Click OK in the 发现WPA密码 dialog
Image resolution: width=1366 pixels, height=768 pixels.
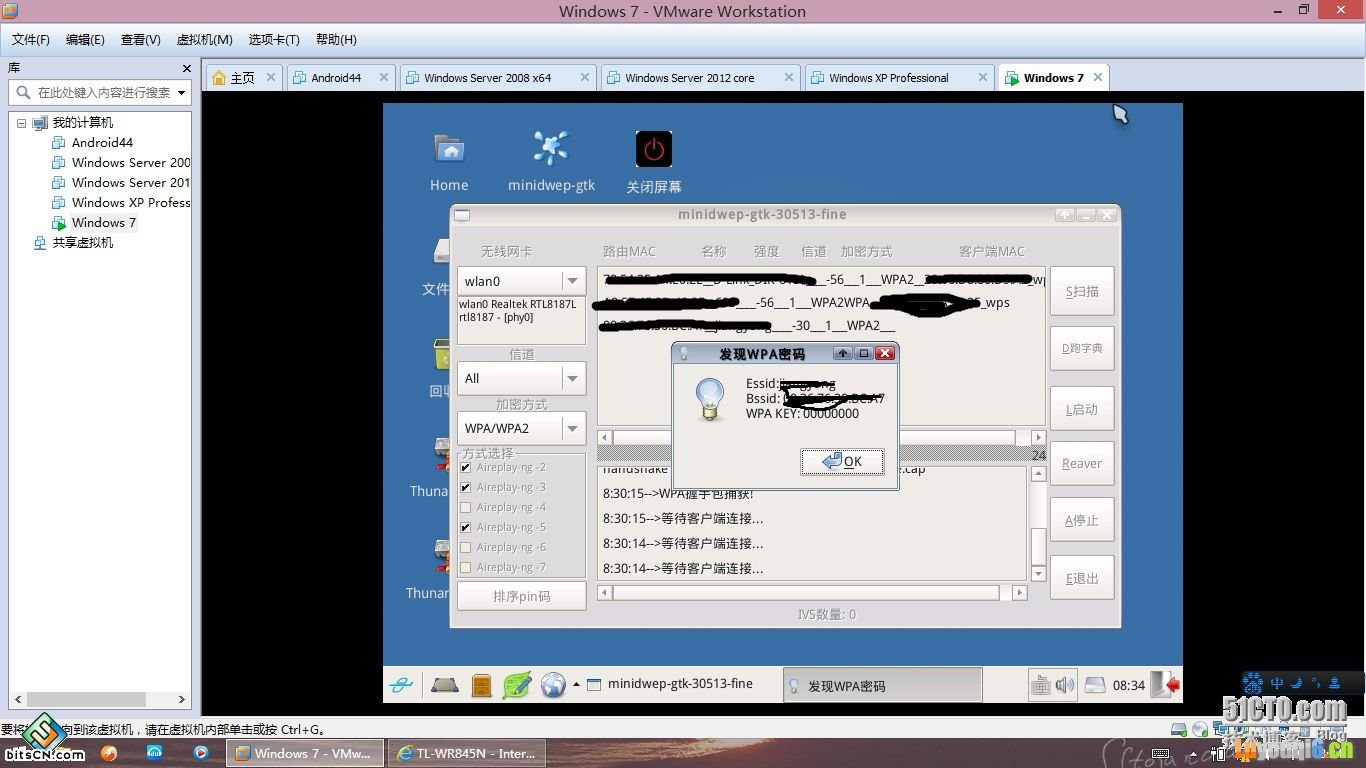[842, 461]
